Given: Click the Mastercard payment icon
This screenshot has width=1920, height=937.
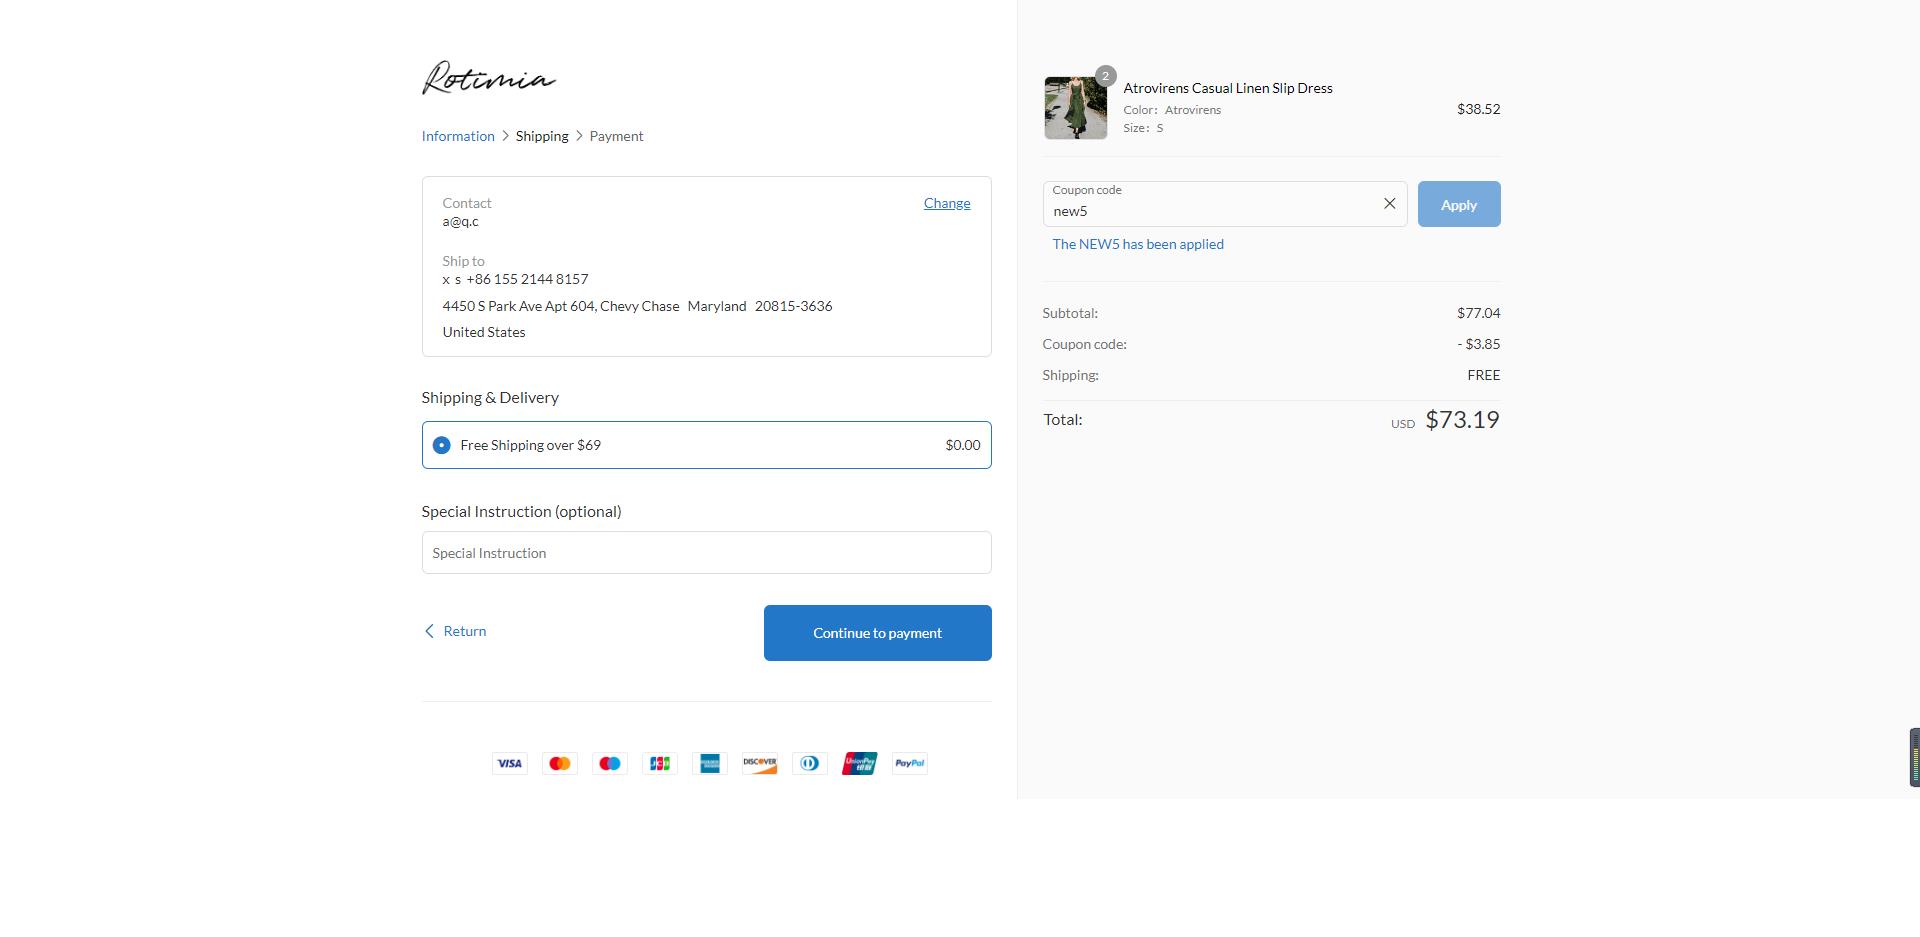Looking at the screenshot, I should (560, 763).
